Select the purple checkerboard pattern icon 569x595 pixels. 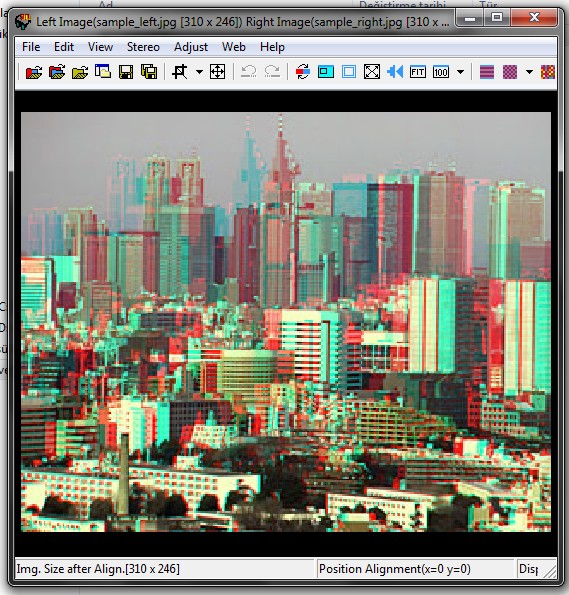[x=510, y=72]
